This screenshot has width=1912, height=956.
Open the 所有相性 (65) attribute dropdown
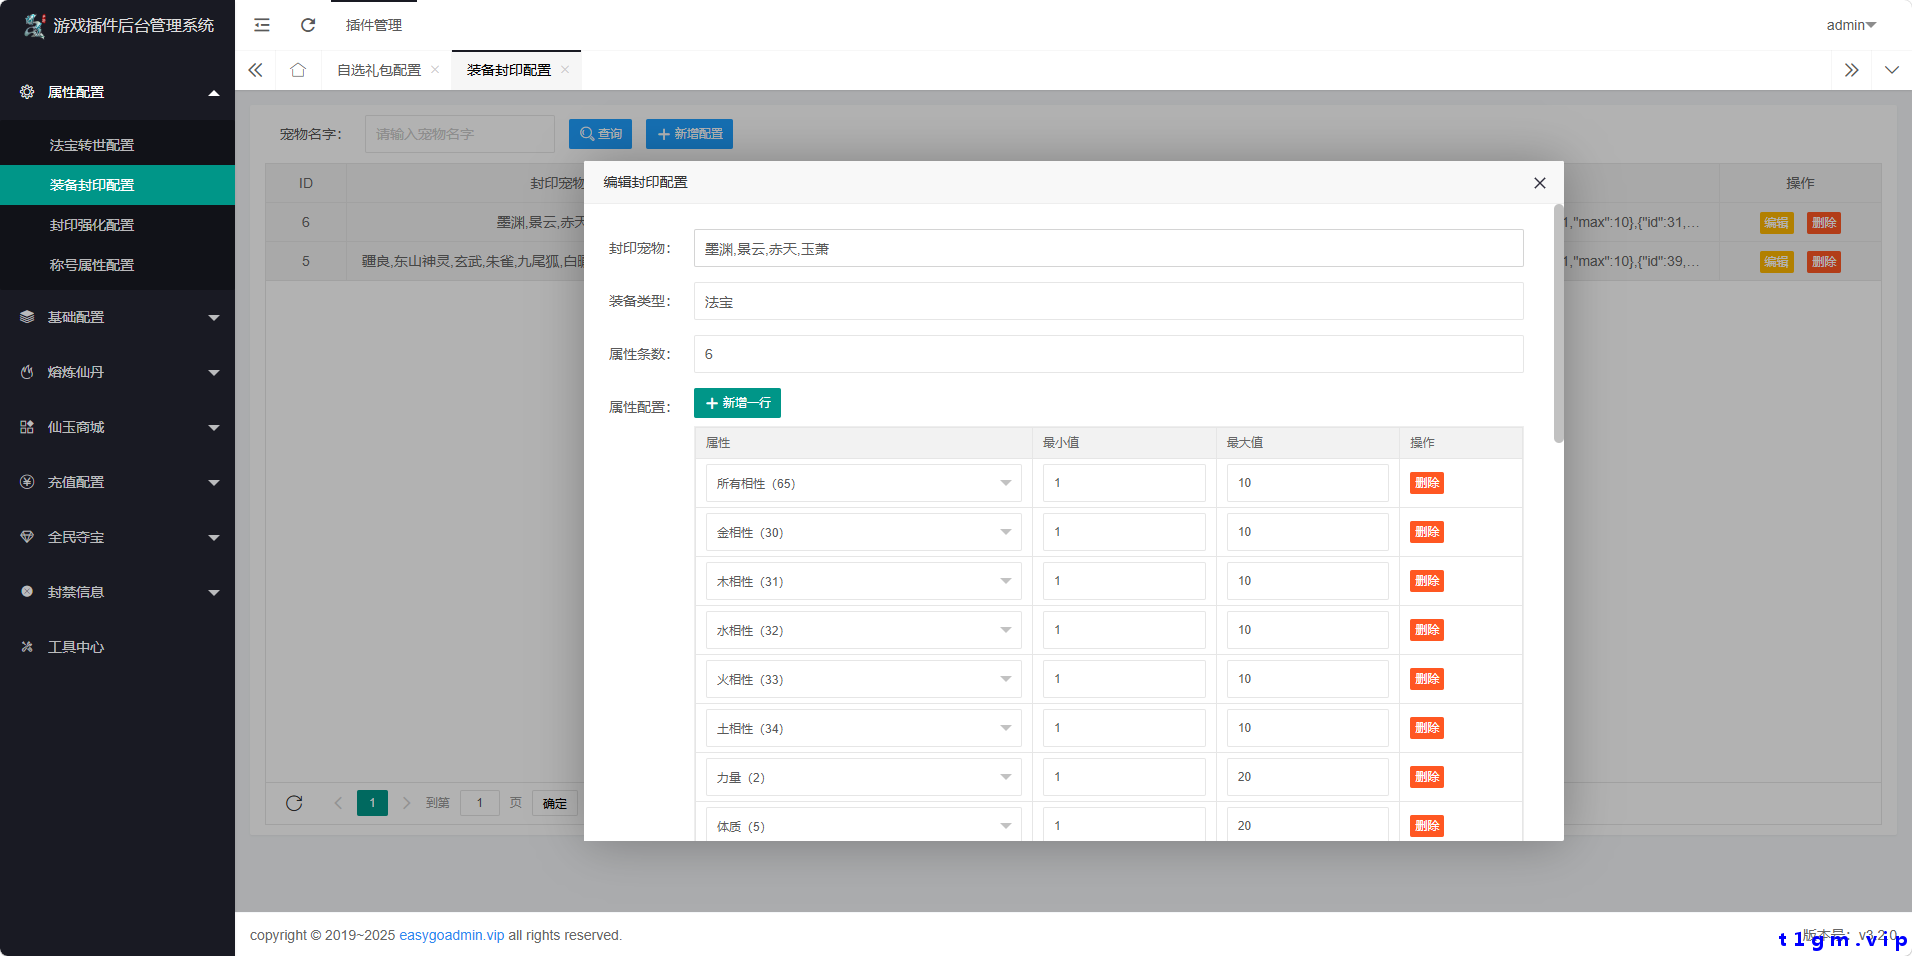click(x=862, y=483)
